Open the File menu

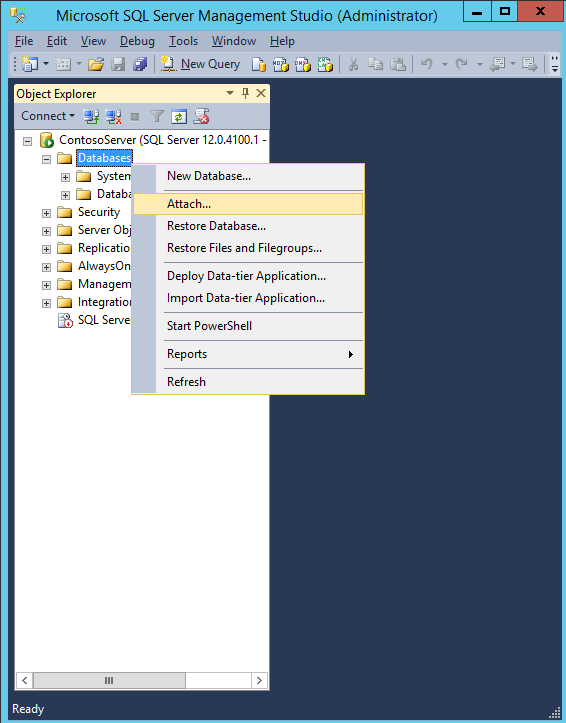[x=24, y=41]
